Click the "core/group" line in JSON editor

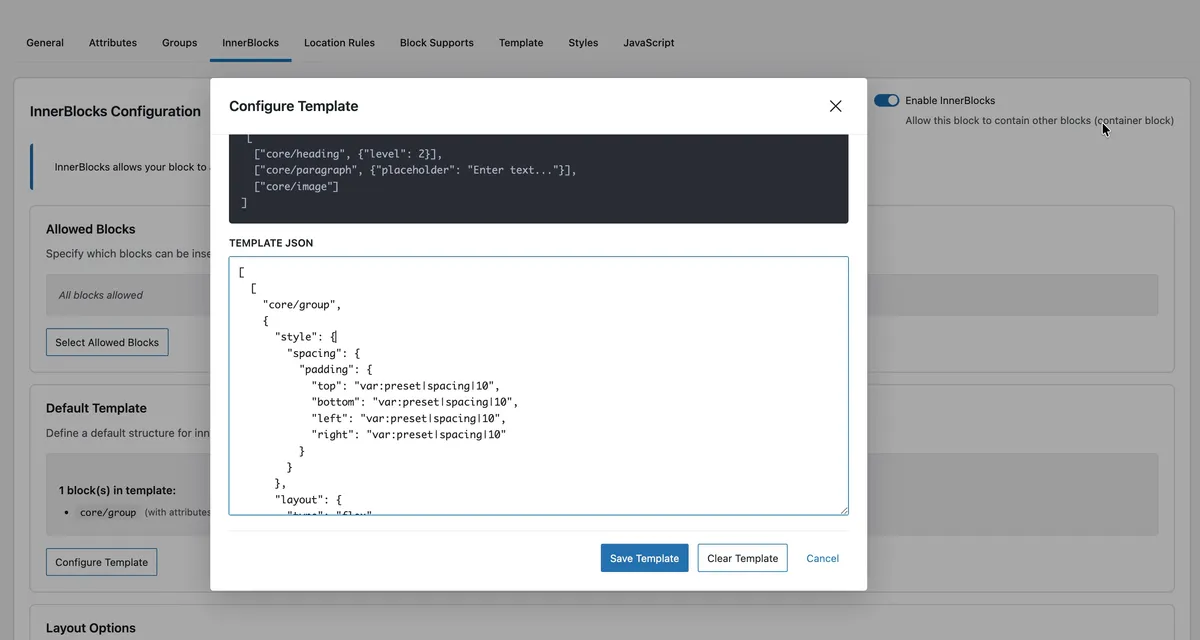(x=302, y=304)
